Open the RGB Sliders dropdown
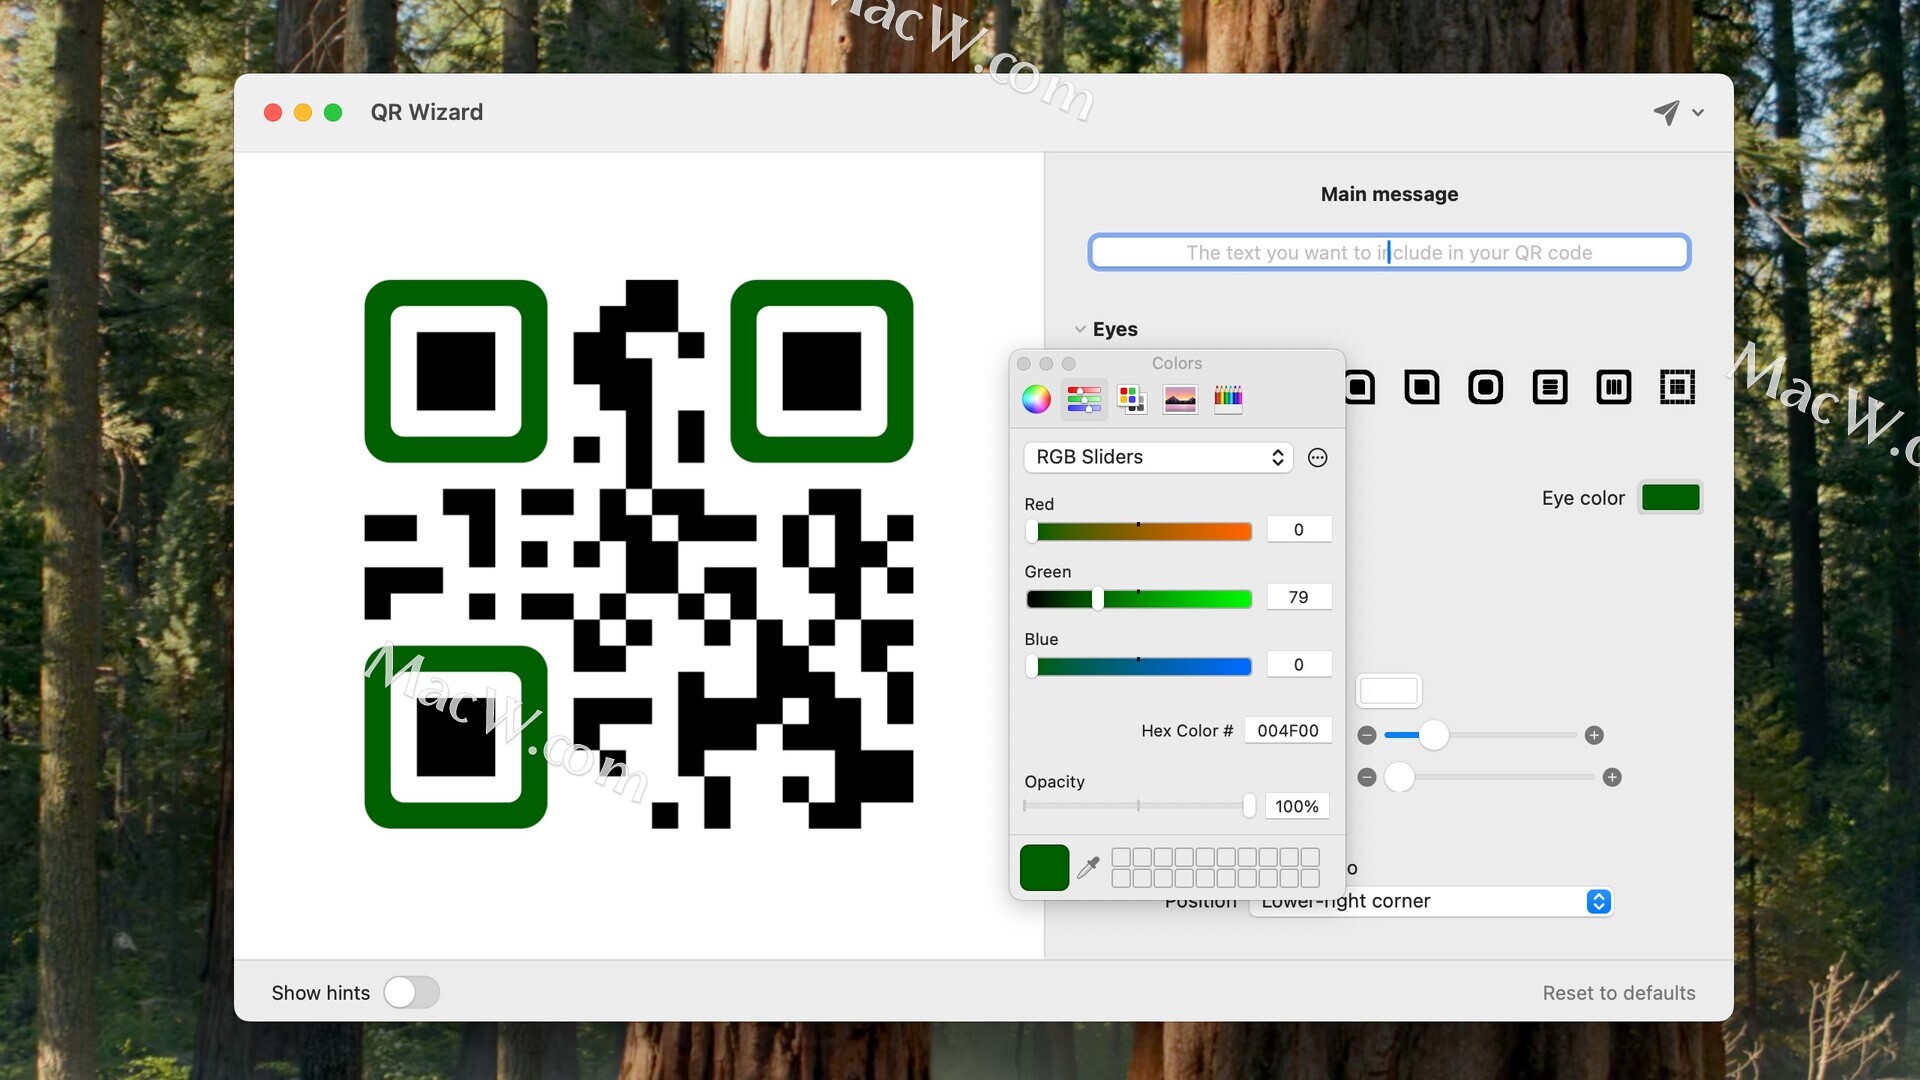 [1158, 457]
